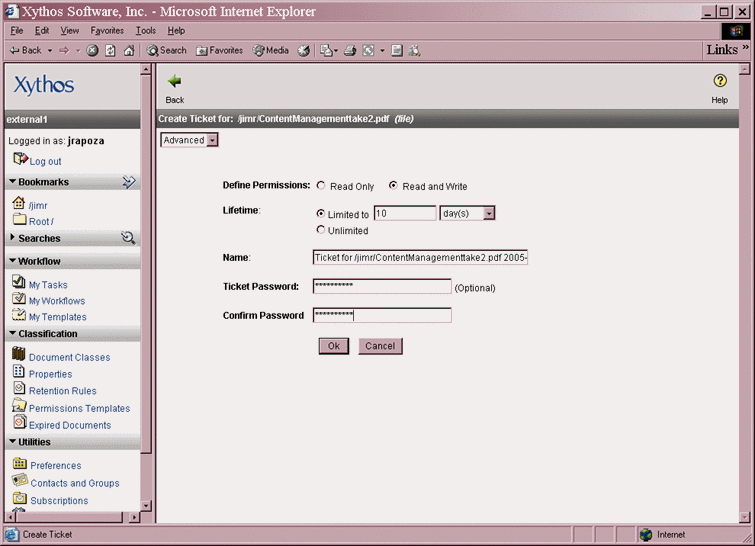Click the My Templates icon
This screenshot has height=546, width=755.
[19, 314]
